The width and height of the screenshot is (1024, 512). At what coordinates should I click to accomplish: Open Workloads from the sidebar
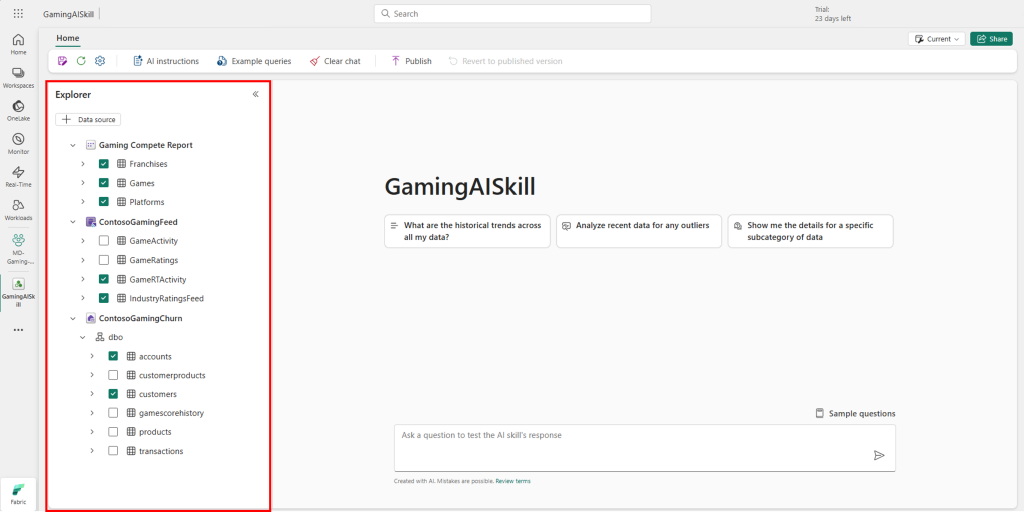pyautogui.click(x=18, y=209)
